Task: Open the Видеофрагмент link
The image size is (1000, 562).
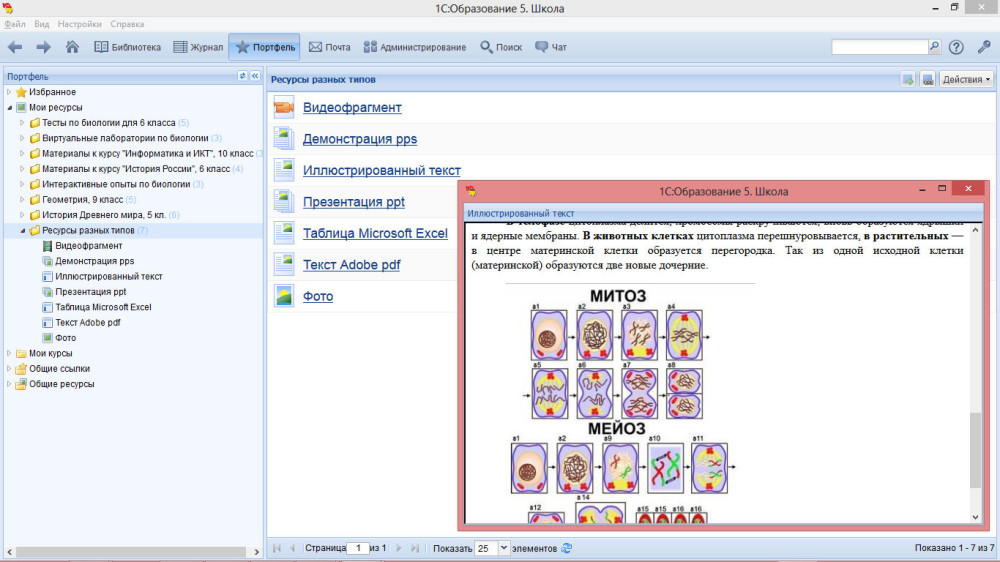Action: (352, 108)
